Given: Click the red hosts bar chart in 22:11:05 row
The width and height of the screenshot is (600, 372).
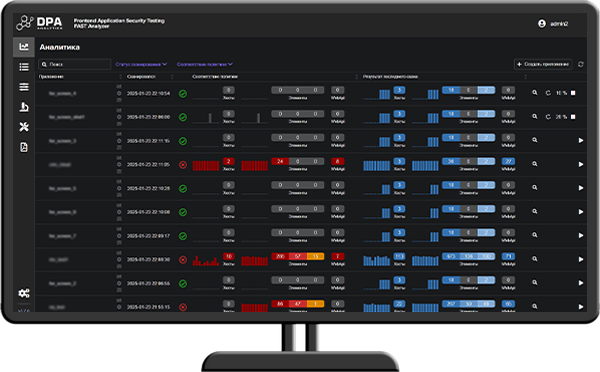Looking at the screenshot, I should 206,166.
